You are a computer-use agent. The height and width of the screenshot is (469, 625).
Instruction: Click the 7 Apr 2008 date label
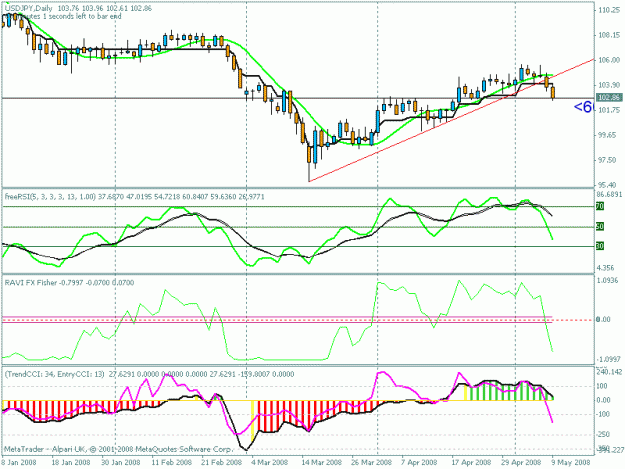coord(419,463)
